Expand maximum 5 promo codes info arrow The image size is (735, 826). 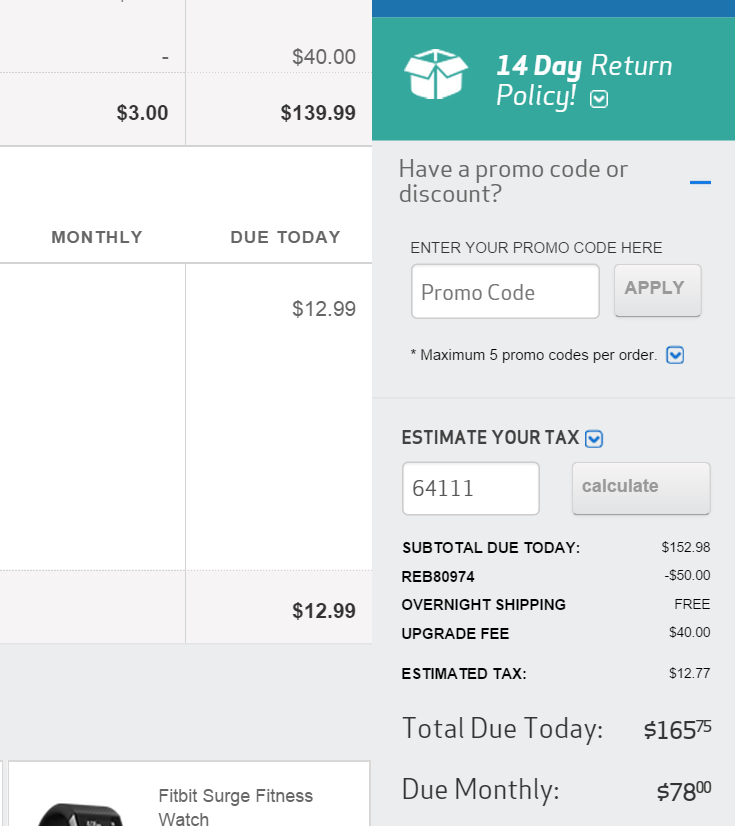675,355
